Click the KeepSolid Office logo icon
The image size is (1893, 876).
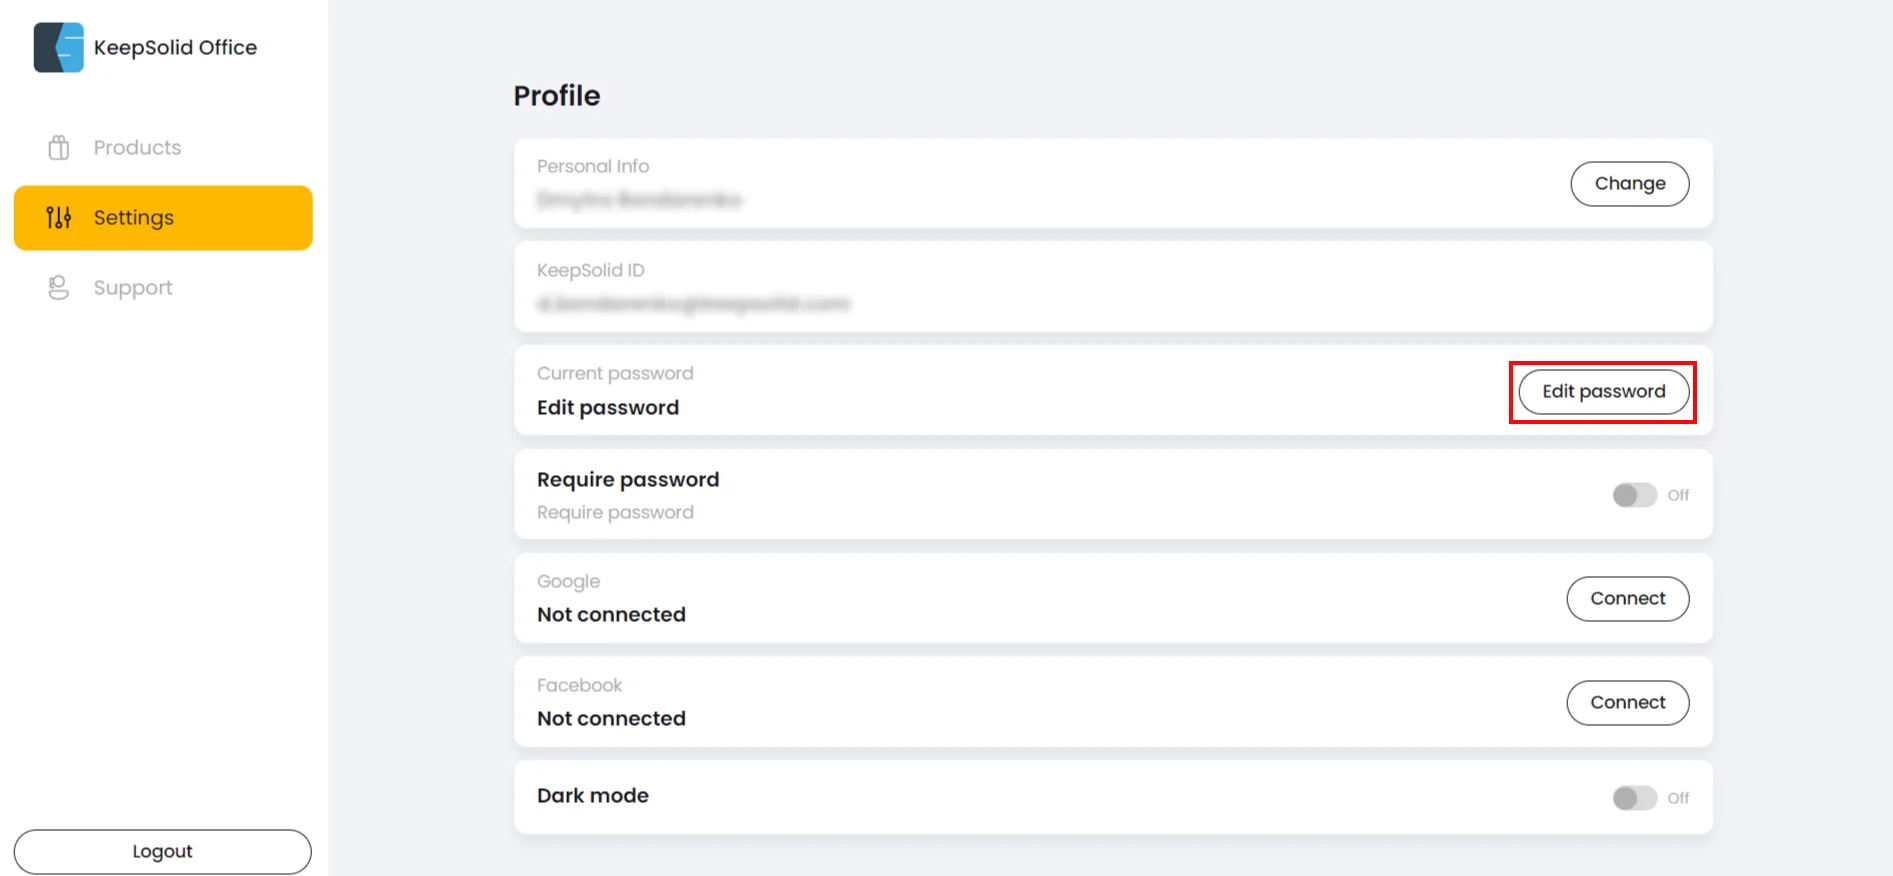pos(59,47)
